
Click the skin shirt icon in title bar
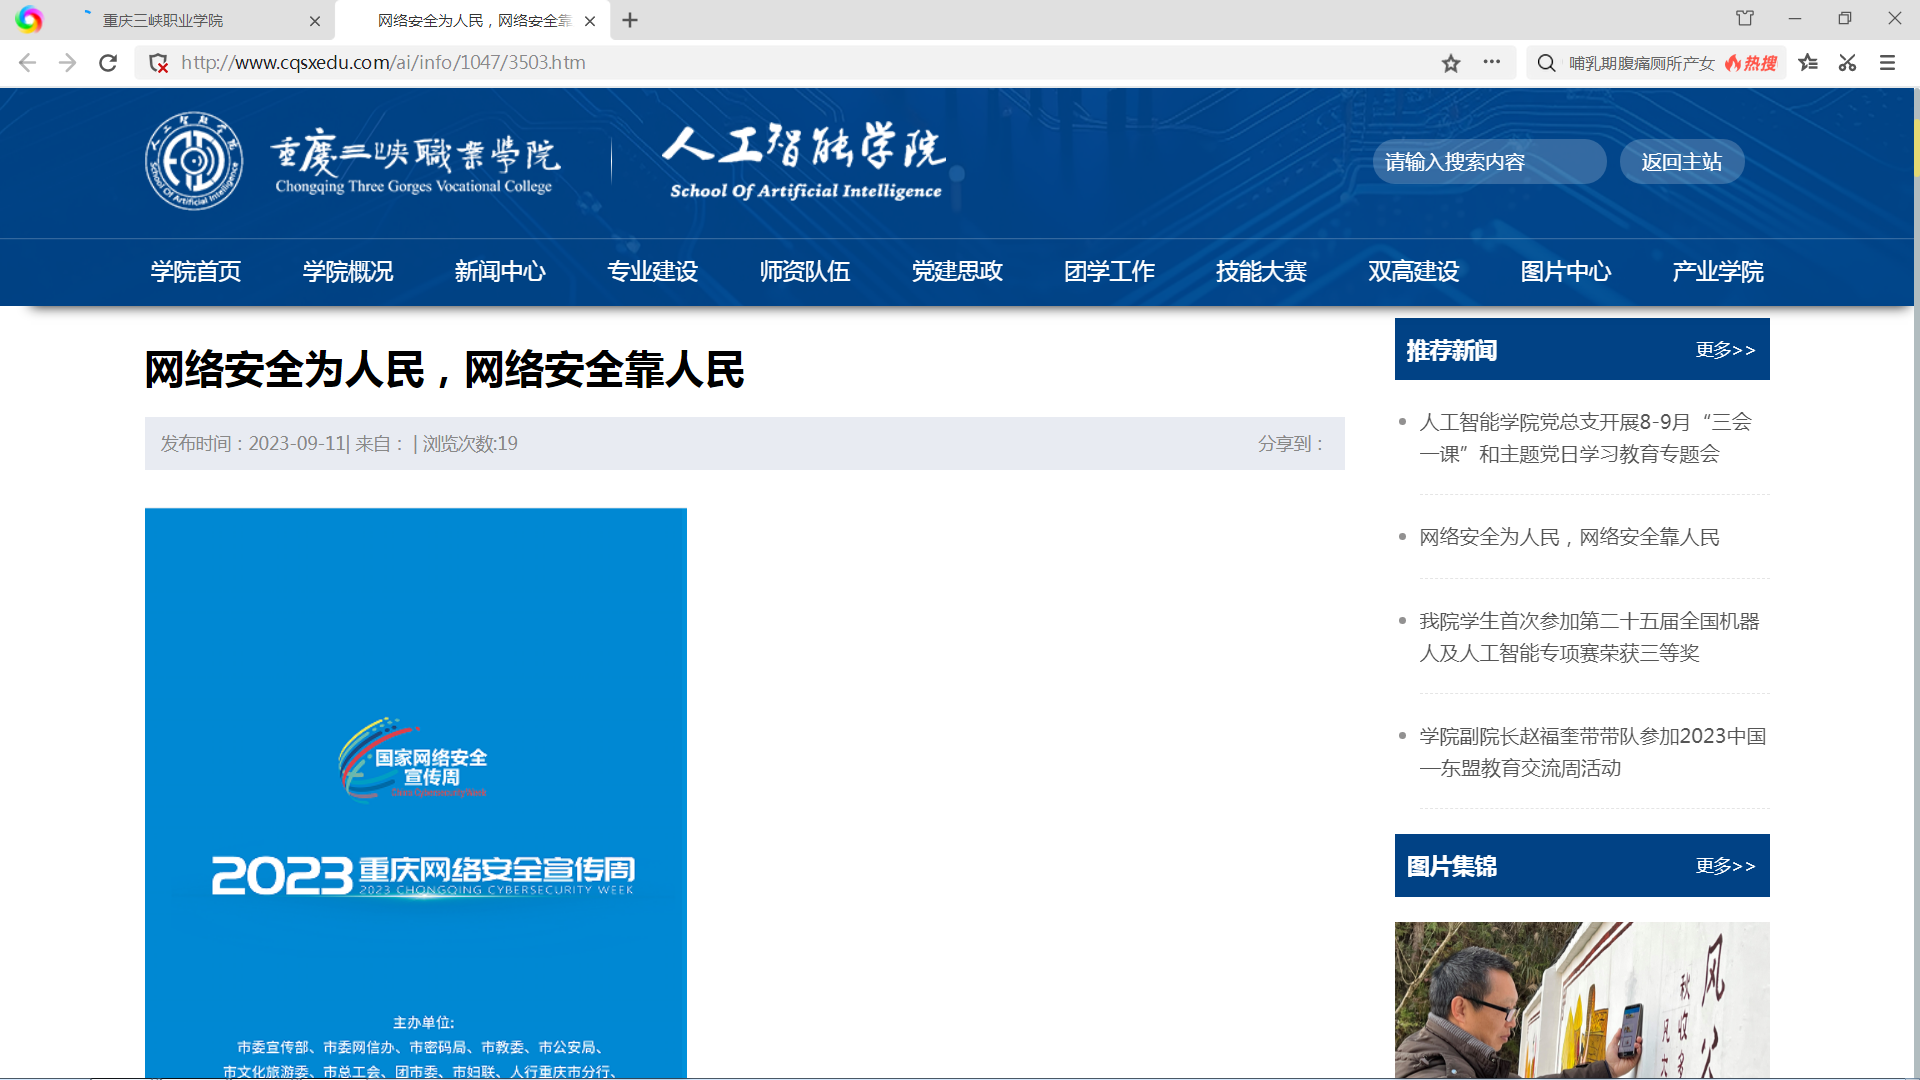(1745, 19)
